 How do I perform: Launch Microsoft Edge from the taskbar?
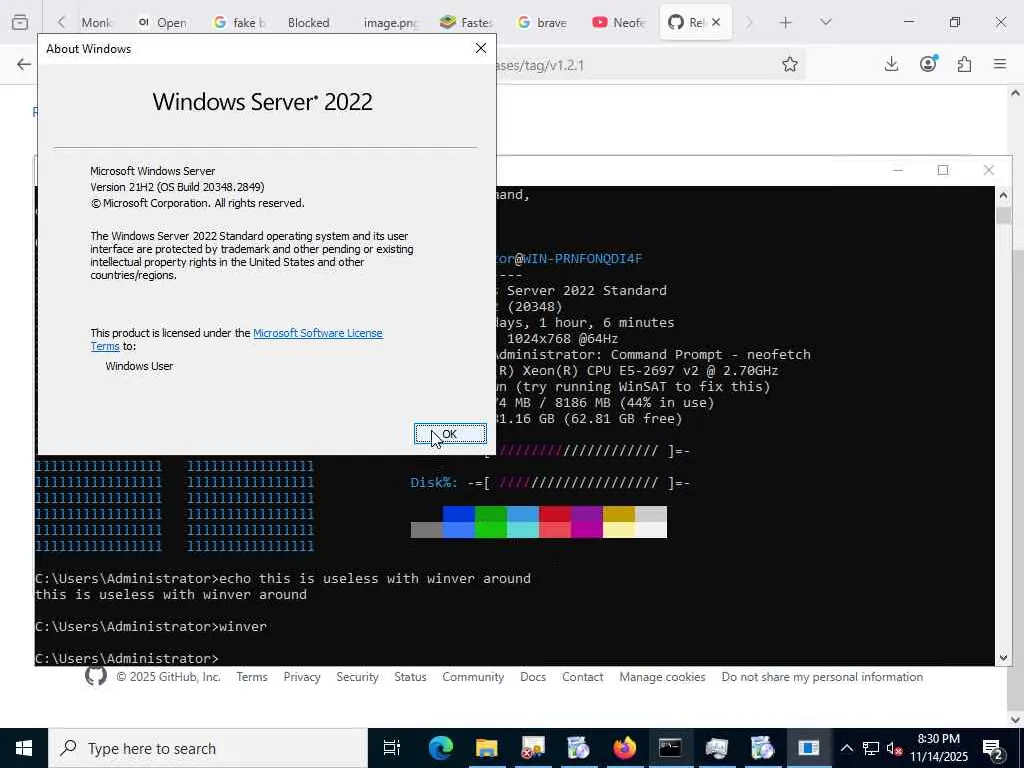point(441,748)
